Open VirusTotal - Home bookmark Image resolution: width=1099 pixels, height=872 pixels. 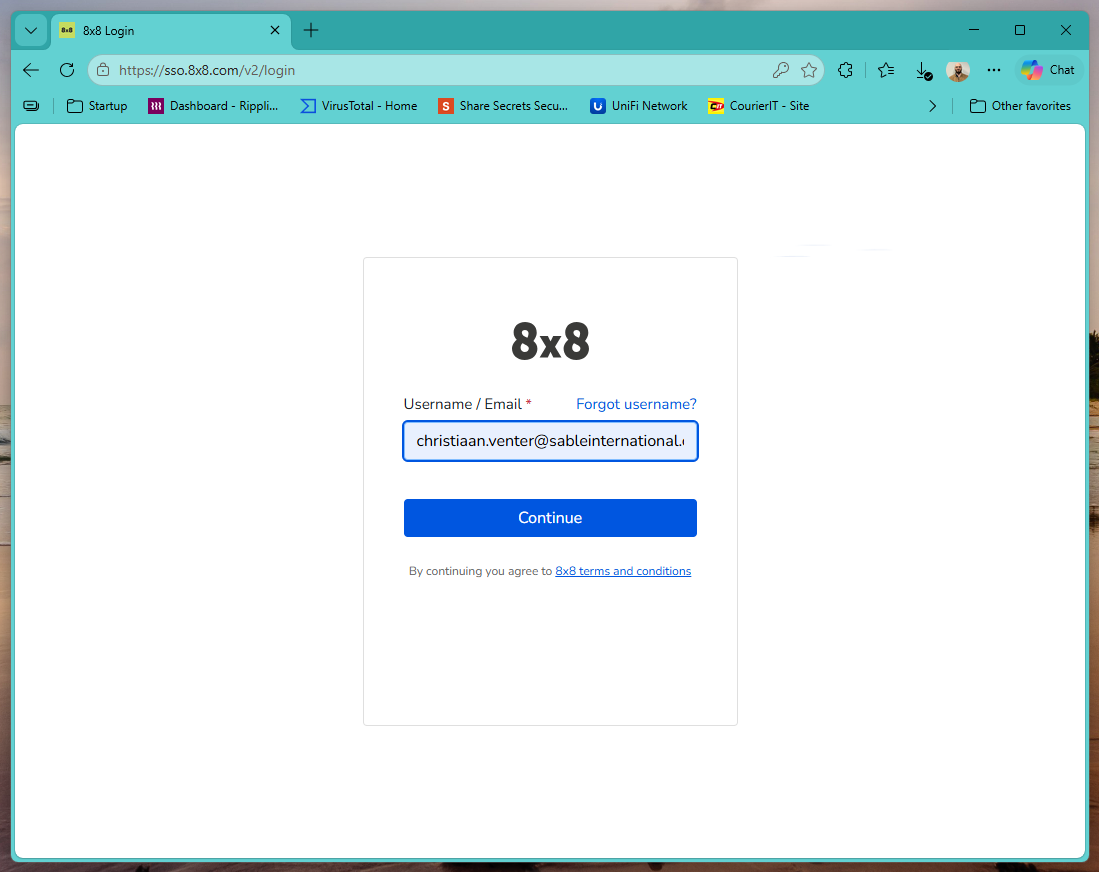click(359, 106)
